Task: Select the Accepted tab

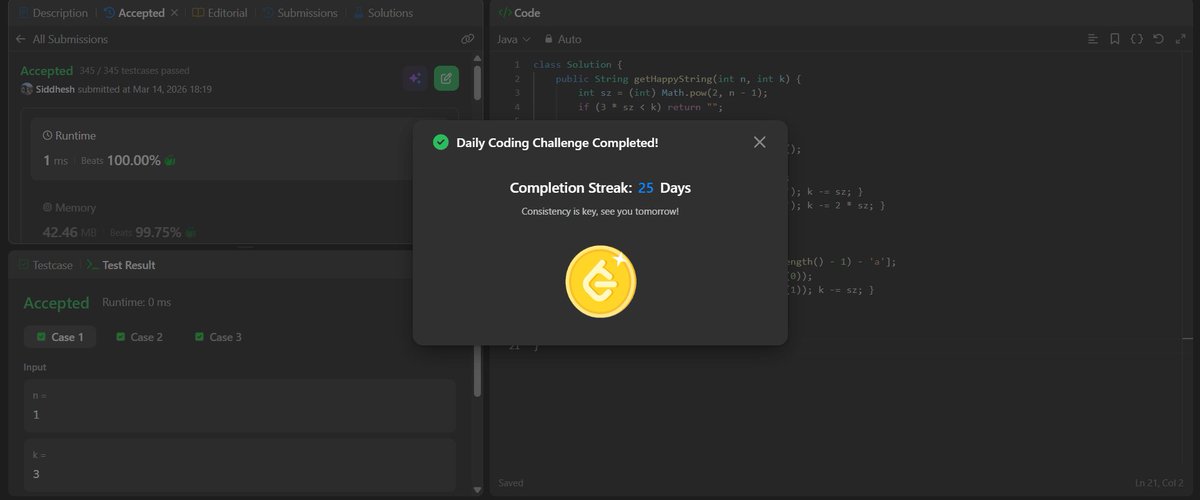Action: (134, 13)
